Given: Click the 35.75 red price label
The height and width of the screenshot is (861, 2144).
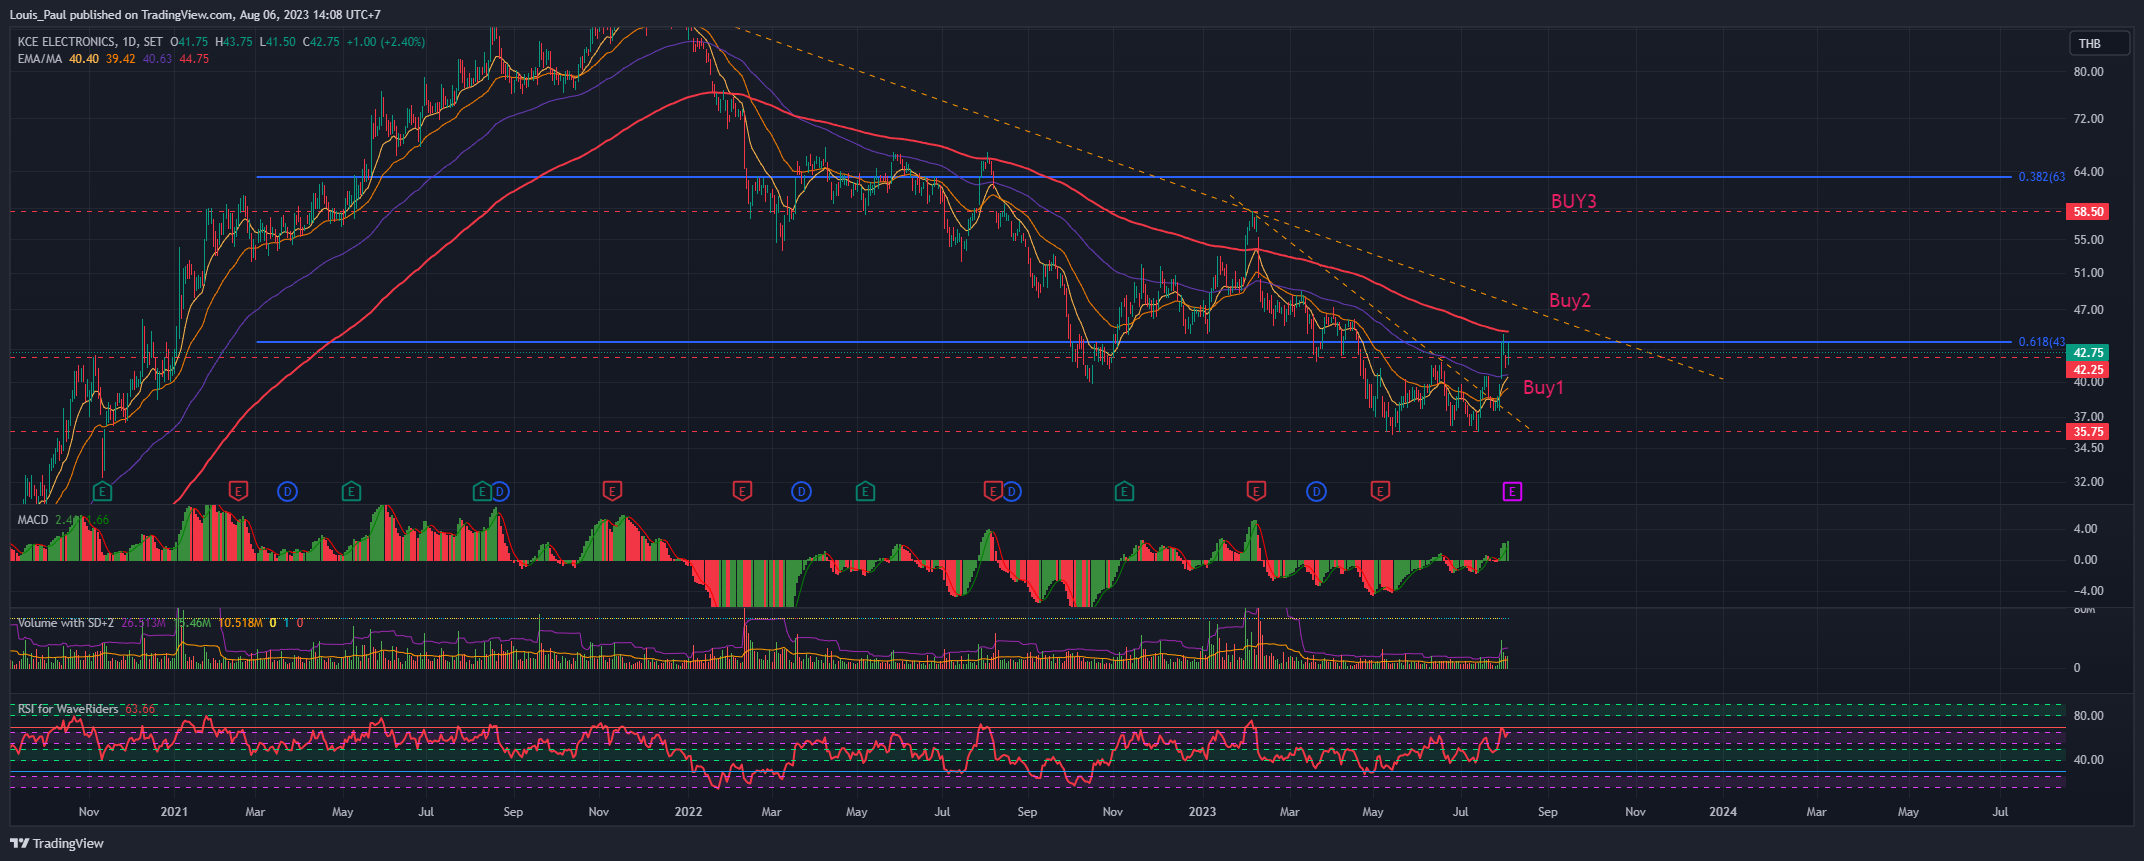Looking at the screenshot, I should point(2088,432).
